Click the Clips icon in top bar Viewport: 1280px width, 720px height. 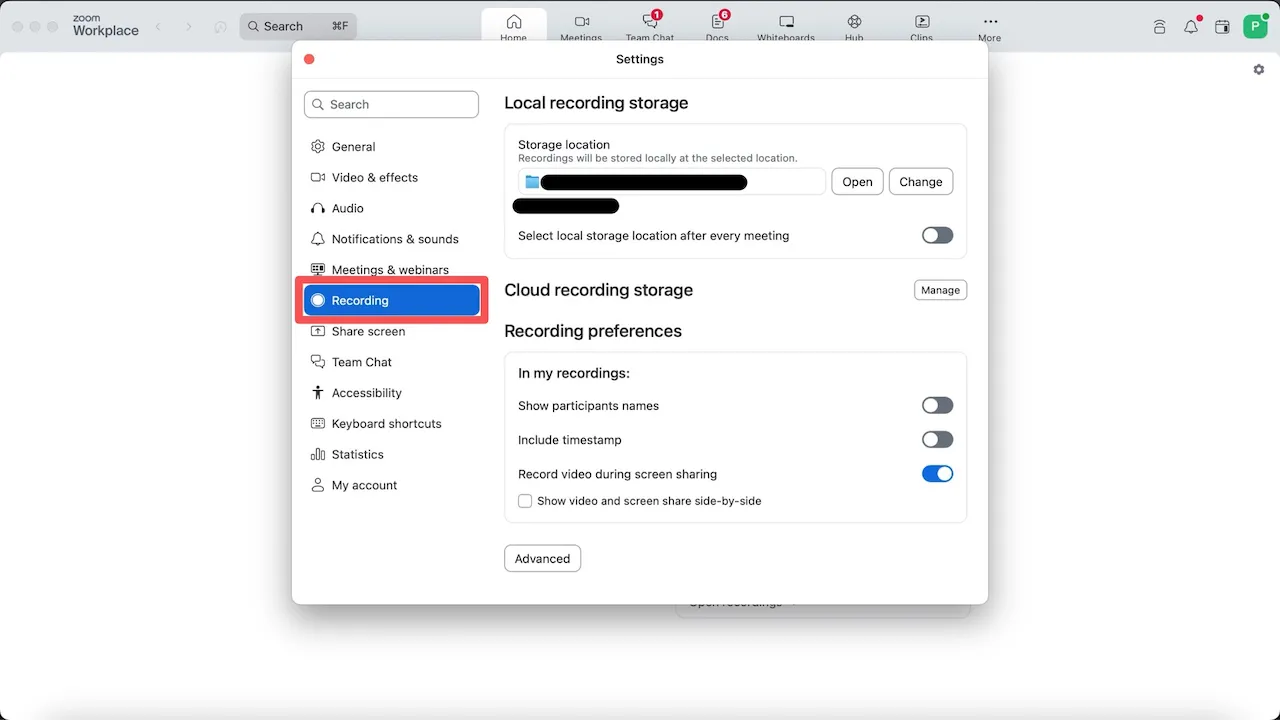[921, 23]
